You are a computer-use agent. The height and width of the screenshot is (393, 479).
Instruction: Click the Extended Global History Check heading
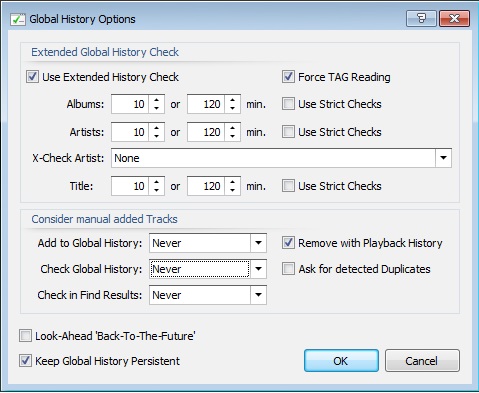(105, 52)
